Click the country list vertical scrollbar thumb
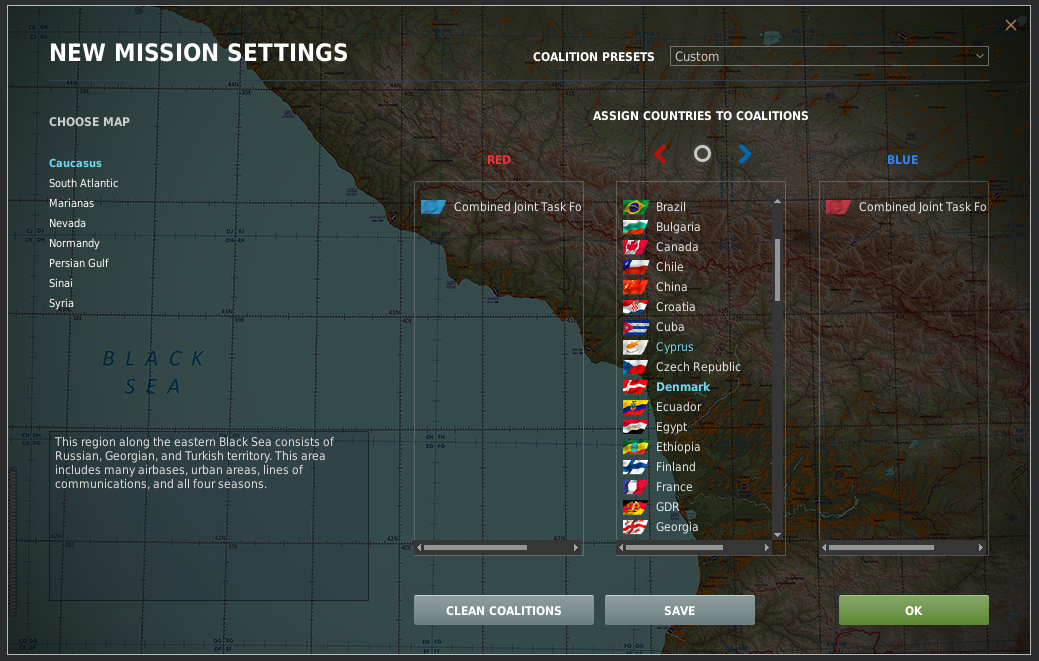 coord(777,270)
